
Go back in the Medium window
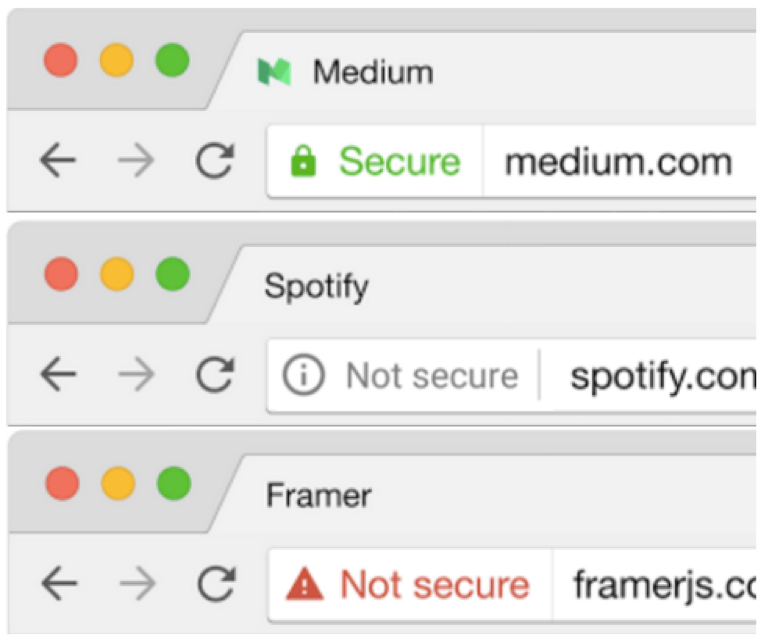[60, 161]
